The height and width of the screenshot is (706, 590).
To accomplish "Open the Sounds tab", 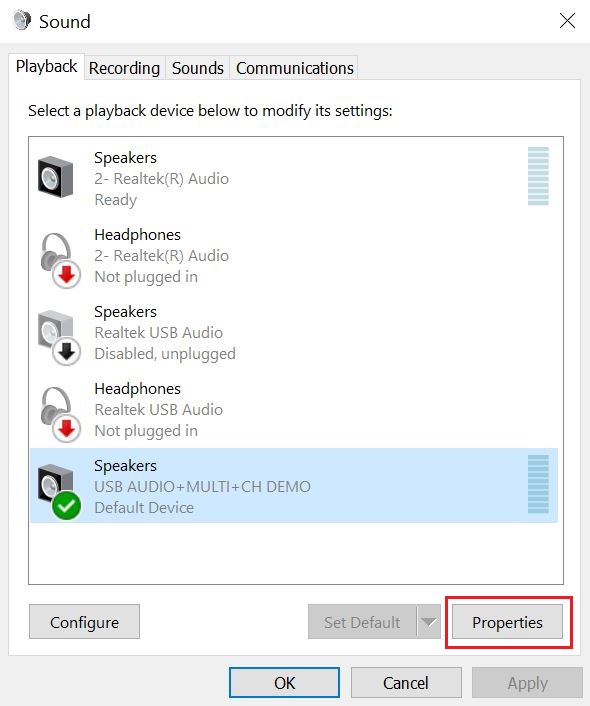I will click(198, 68).
